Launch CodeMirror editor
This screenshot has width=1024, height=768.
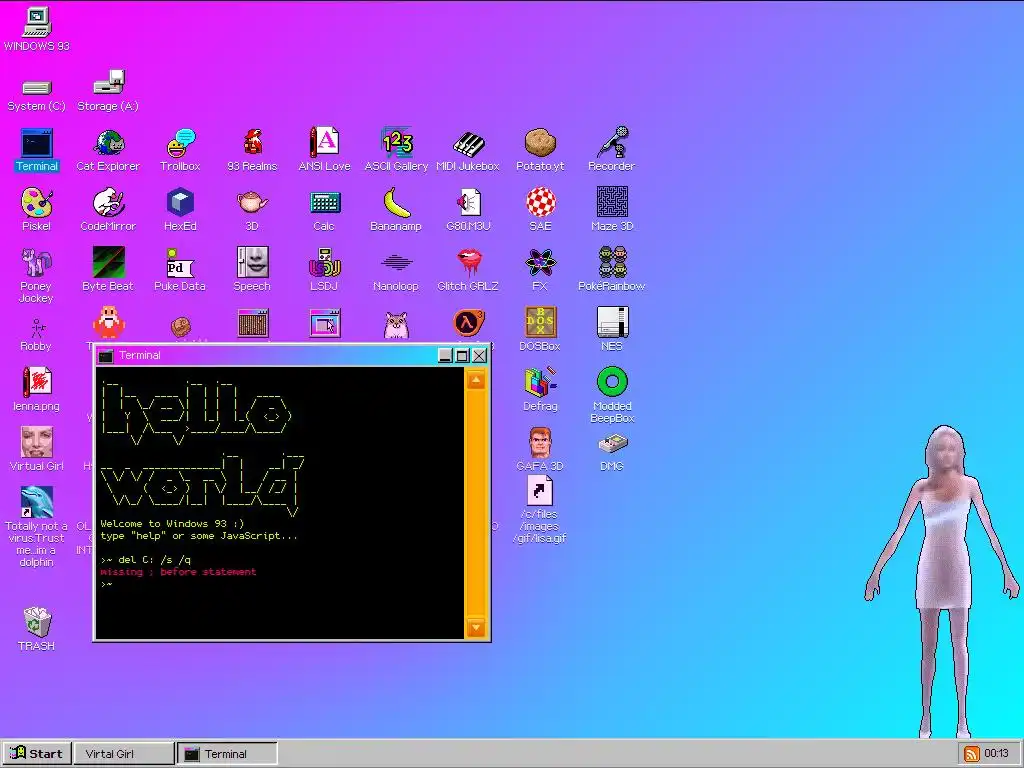coord(108,210)
